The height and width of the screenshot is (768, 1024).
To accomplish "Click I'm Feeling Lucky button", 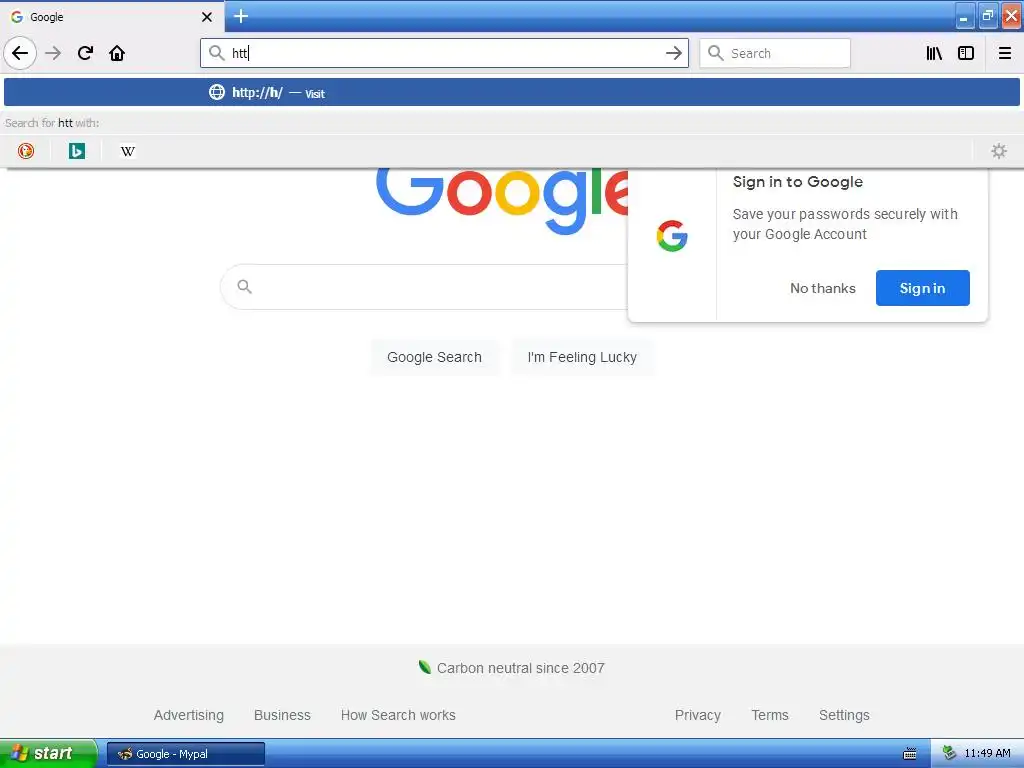I will coord(582,357).
